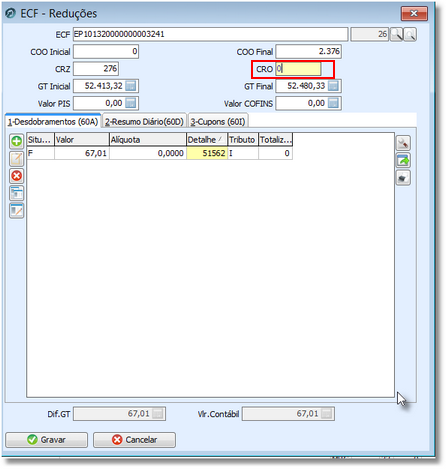Click the search magnifier beside ECF number 26
The image size is (446, 469).
point(397,34)
